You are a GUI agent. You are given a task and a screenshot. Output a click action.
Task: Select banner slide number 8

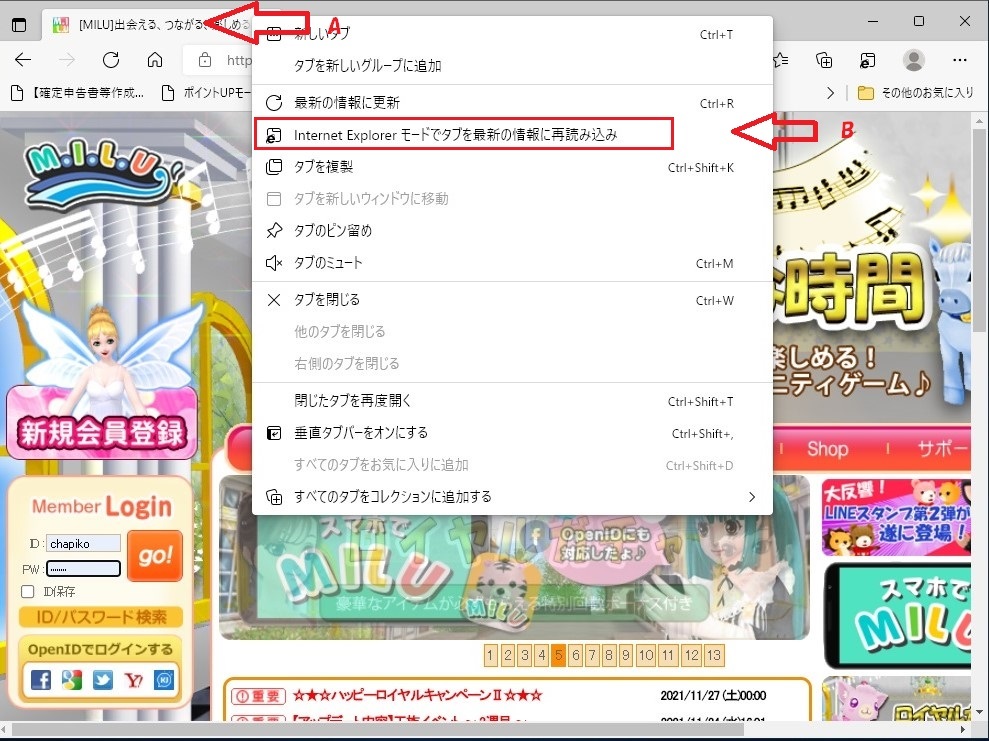point(609,655)
